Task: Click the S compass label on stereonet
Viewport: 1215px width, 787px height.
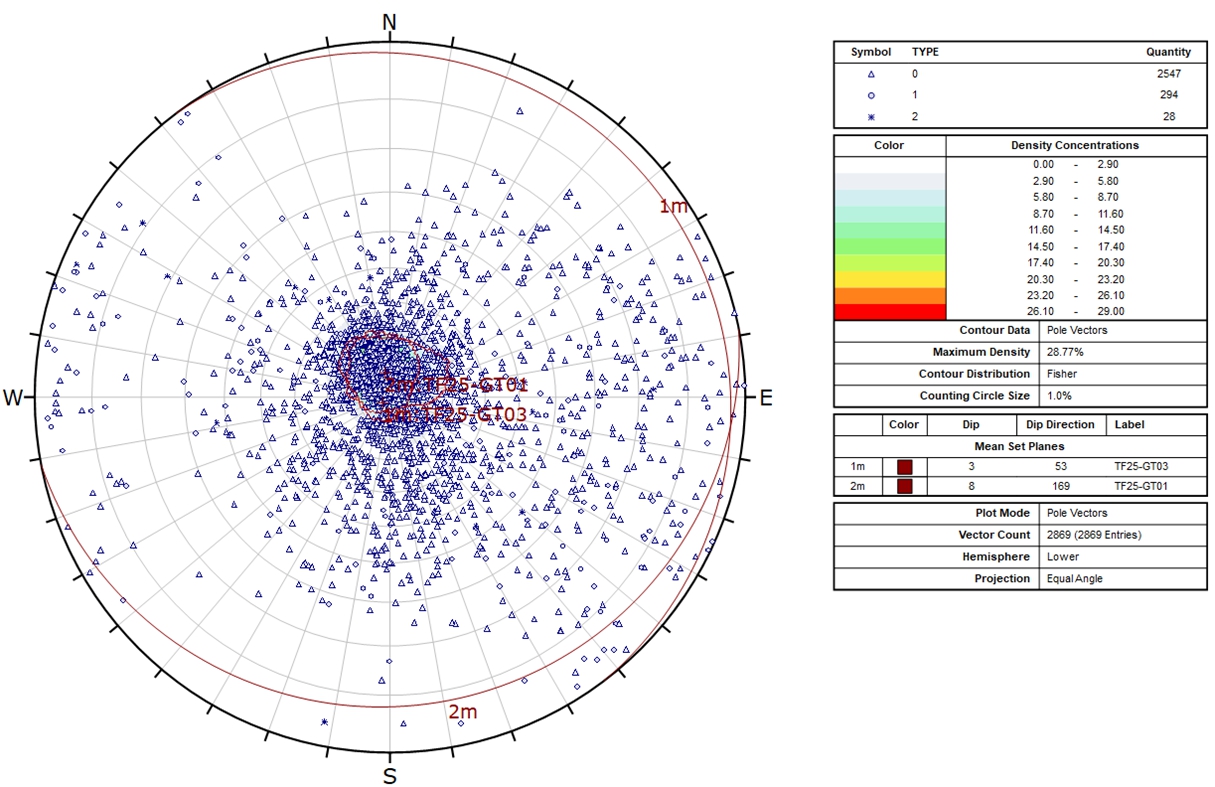Action: (390, 776)
